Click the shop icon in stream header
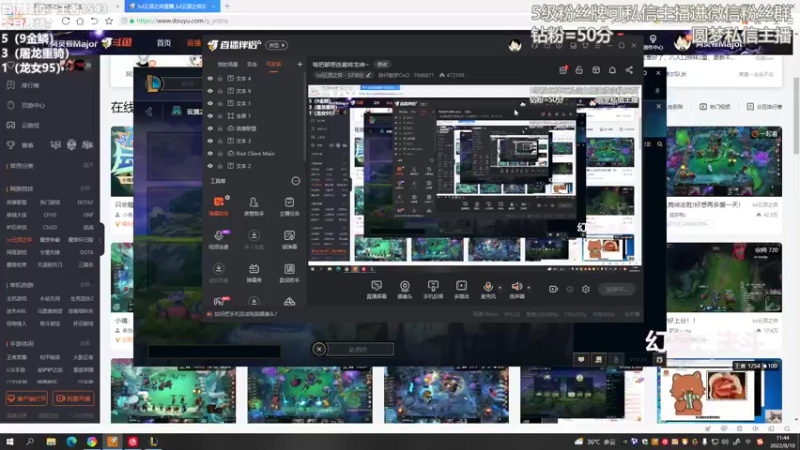The width and height of the screenshot is (800, 450). 596,70
